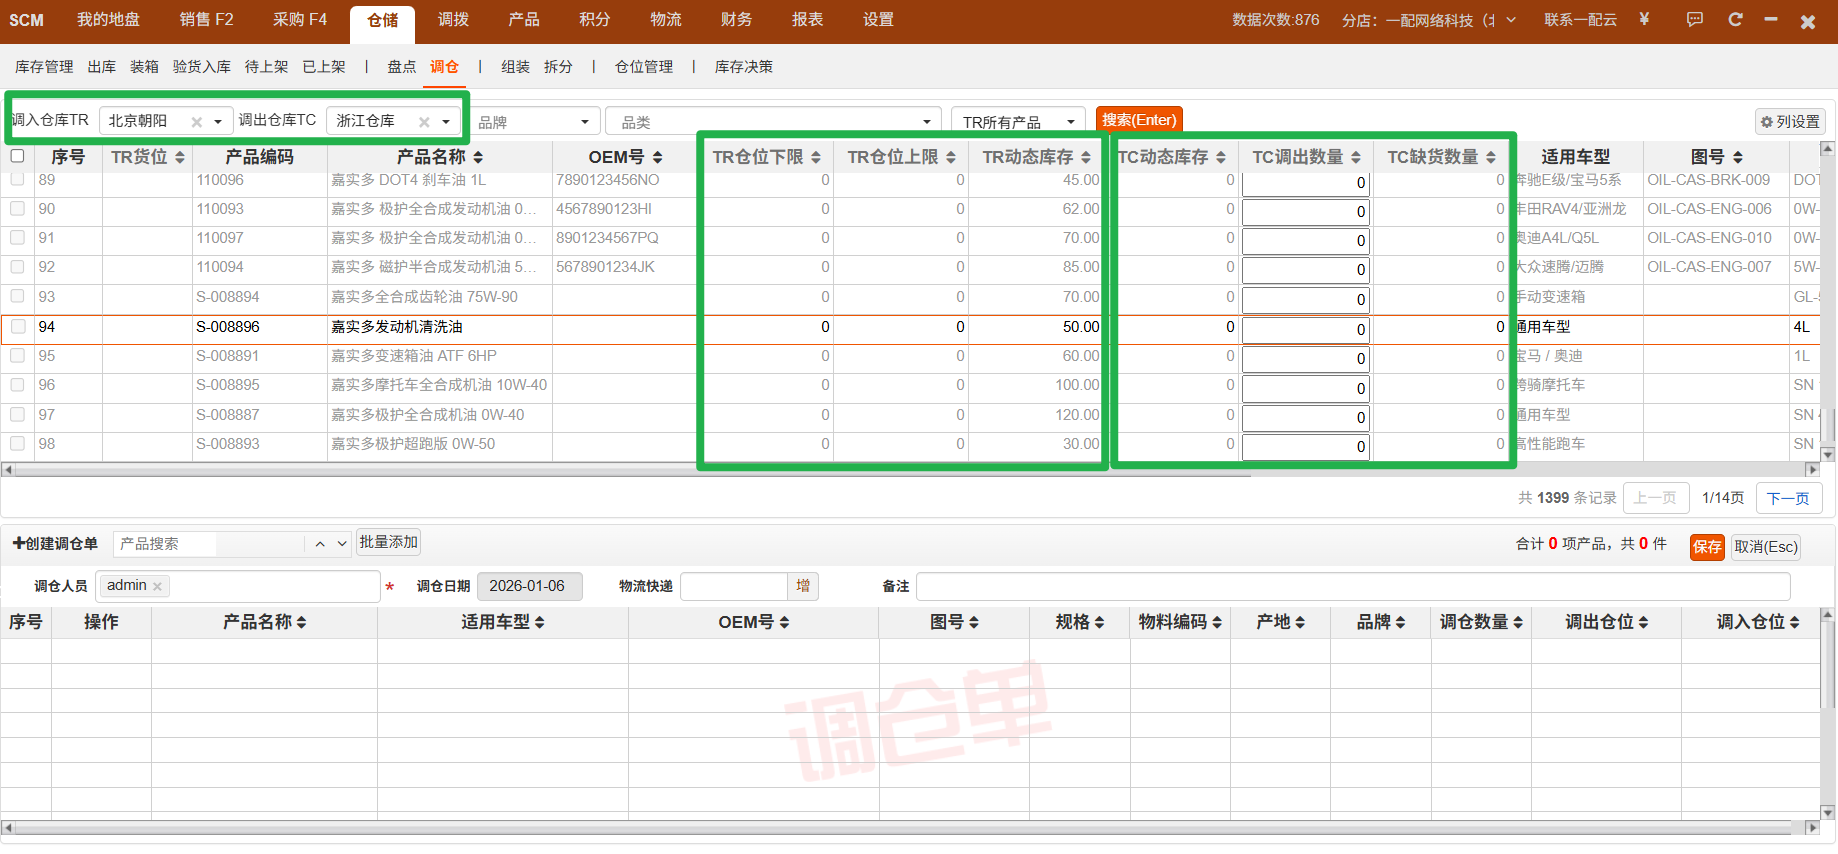The width and height of the screenshot is (1838, 854).
Task: Sort by 产品名称 column sort icon in top table
Action: click(x=478, y=158)
